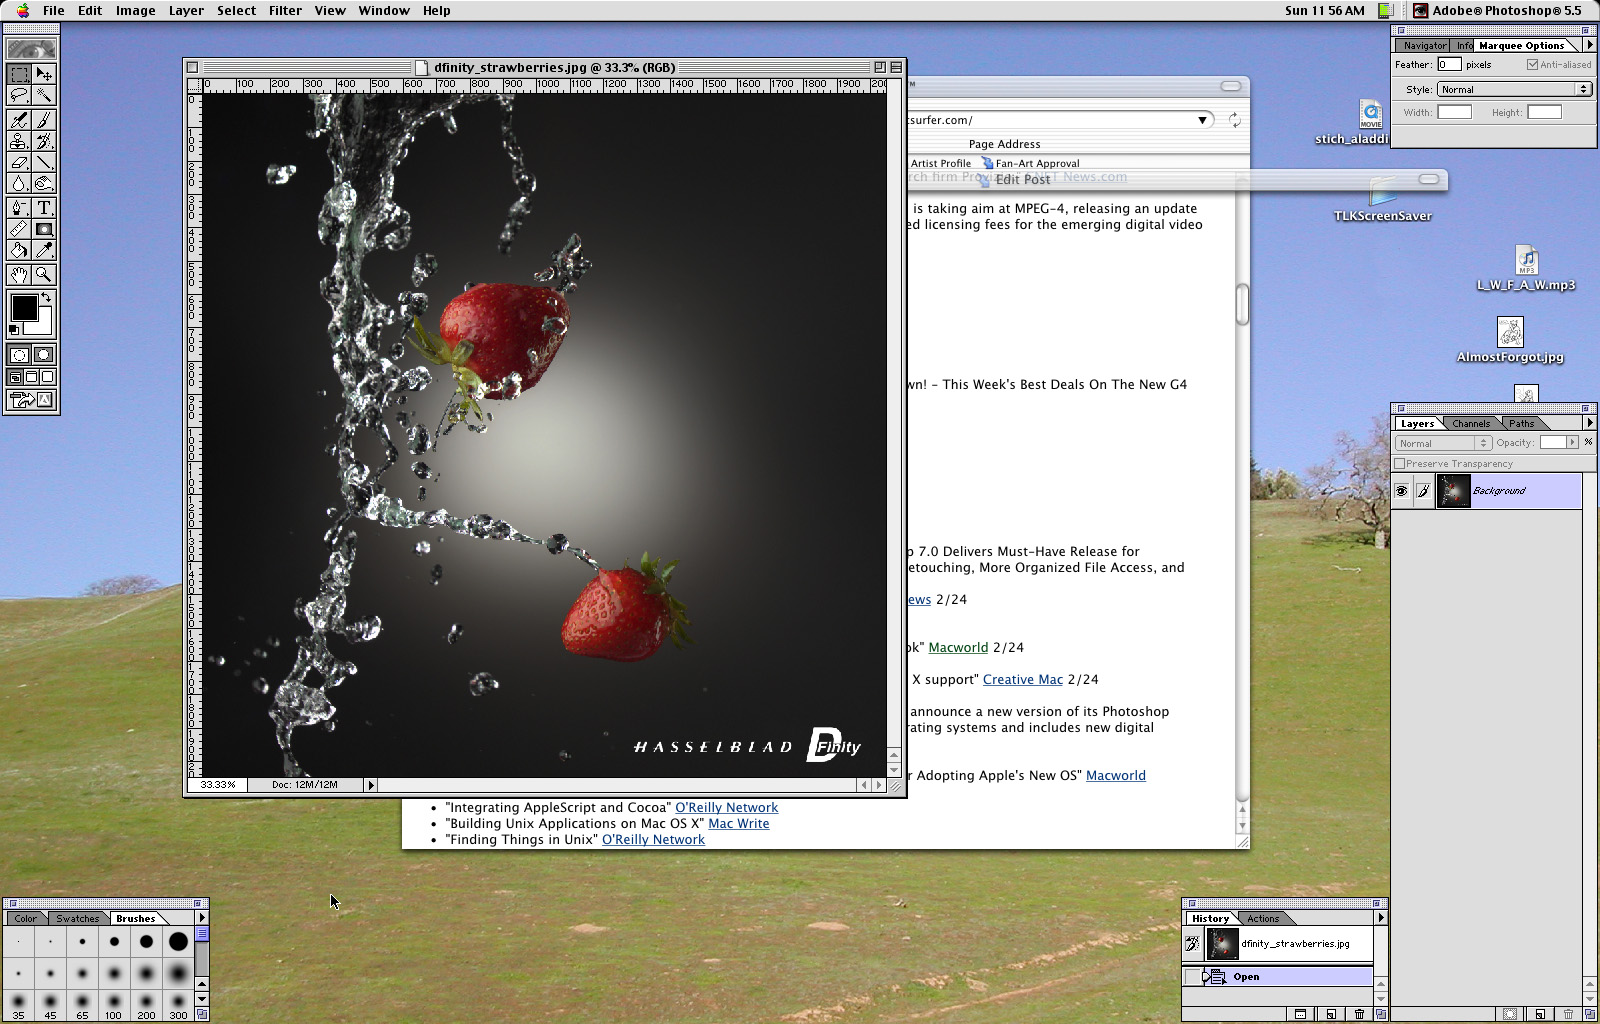
Task: Click the foreground color swatch
Action: tap(23, 308)
